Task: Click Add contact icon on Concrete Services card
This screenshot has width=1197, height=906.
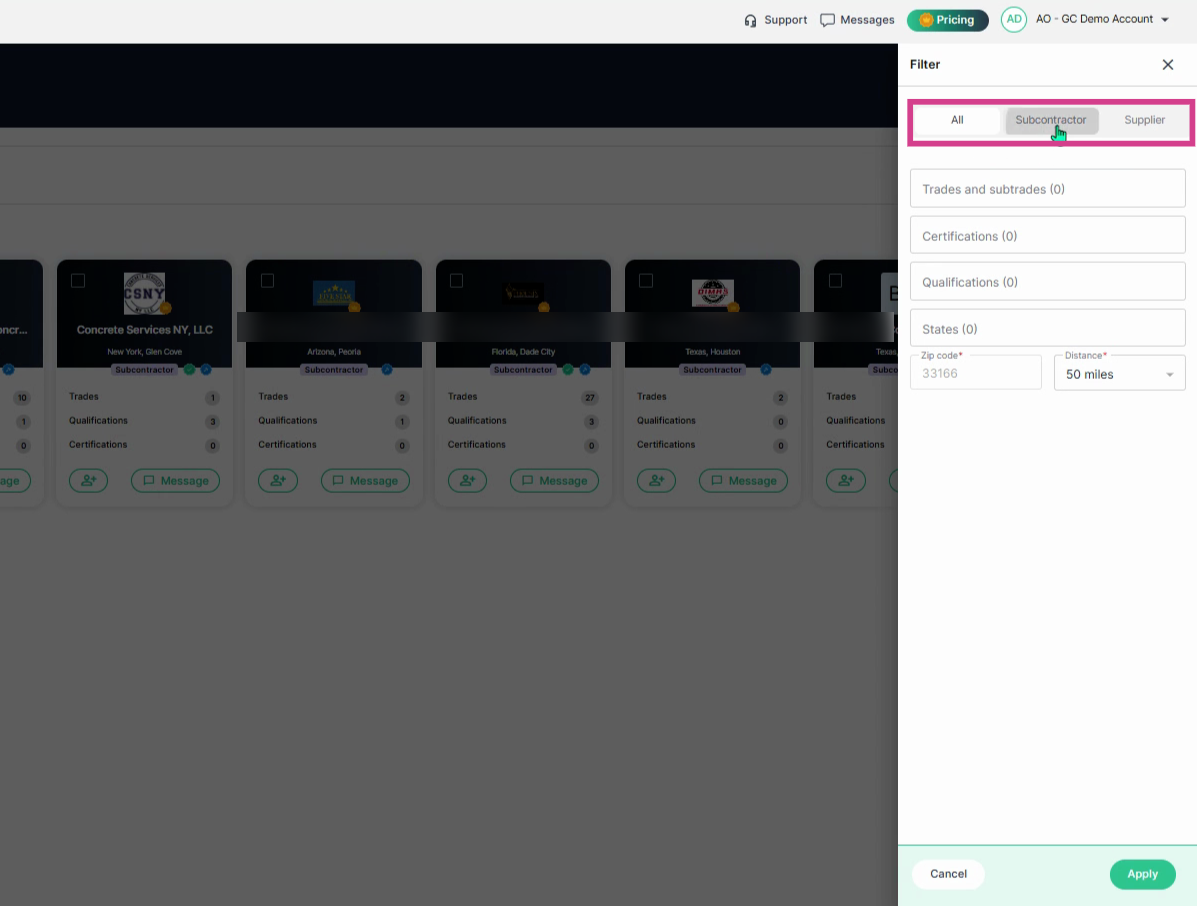Action: coord(89,480)
